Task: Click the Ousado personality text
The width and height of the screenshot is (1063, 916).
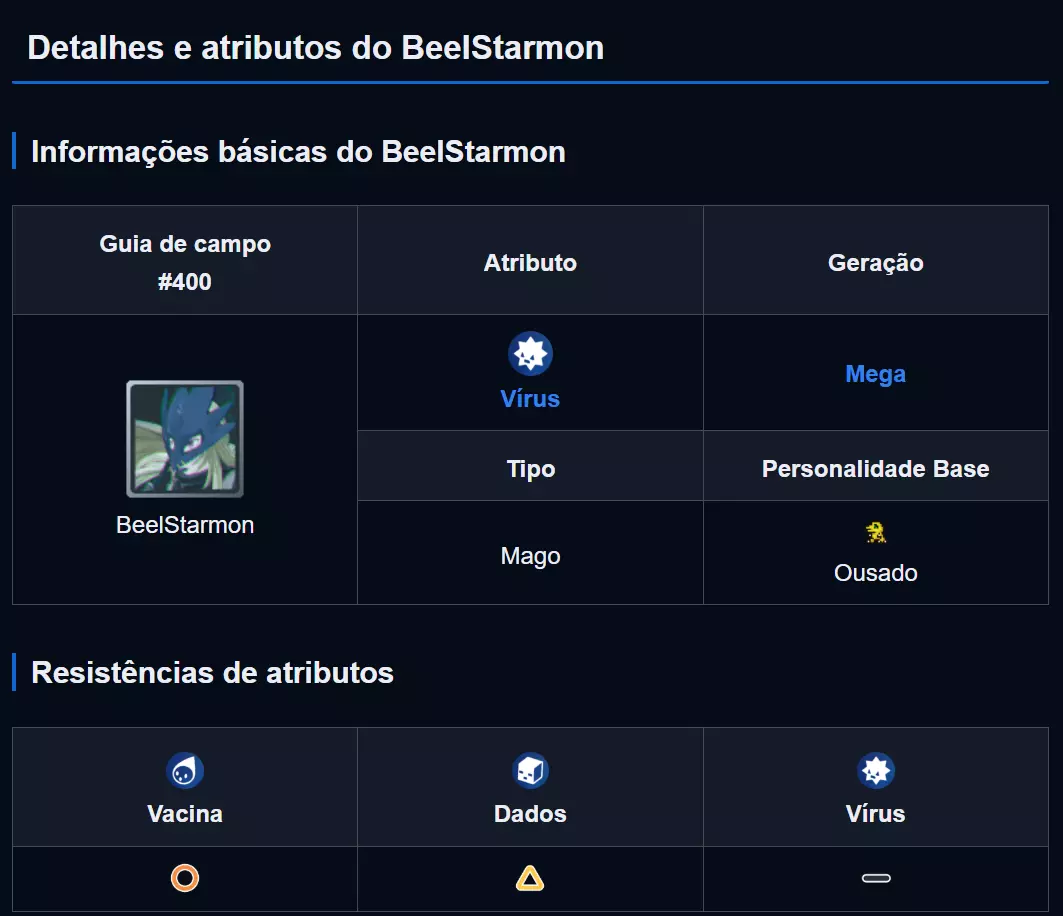Action: click(x=876, y=573)
